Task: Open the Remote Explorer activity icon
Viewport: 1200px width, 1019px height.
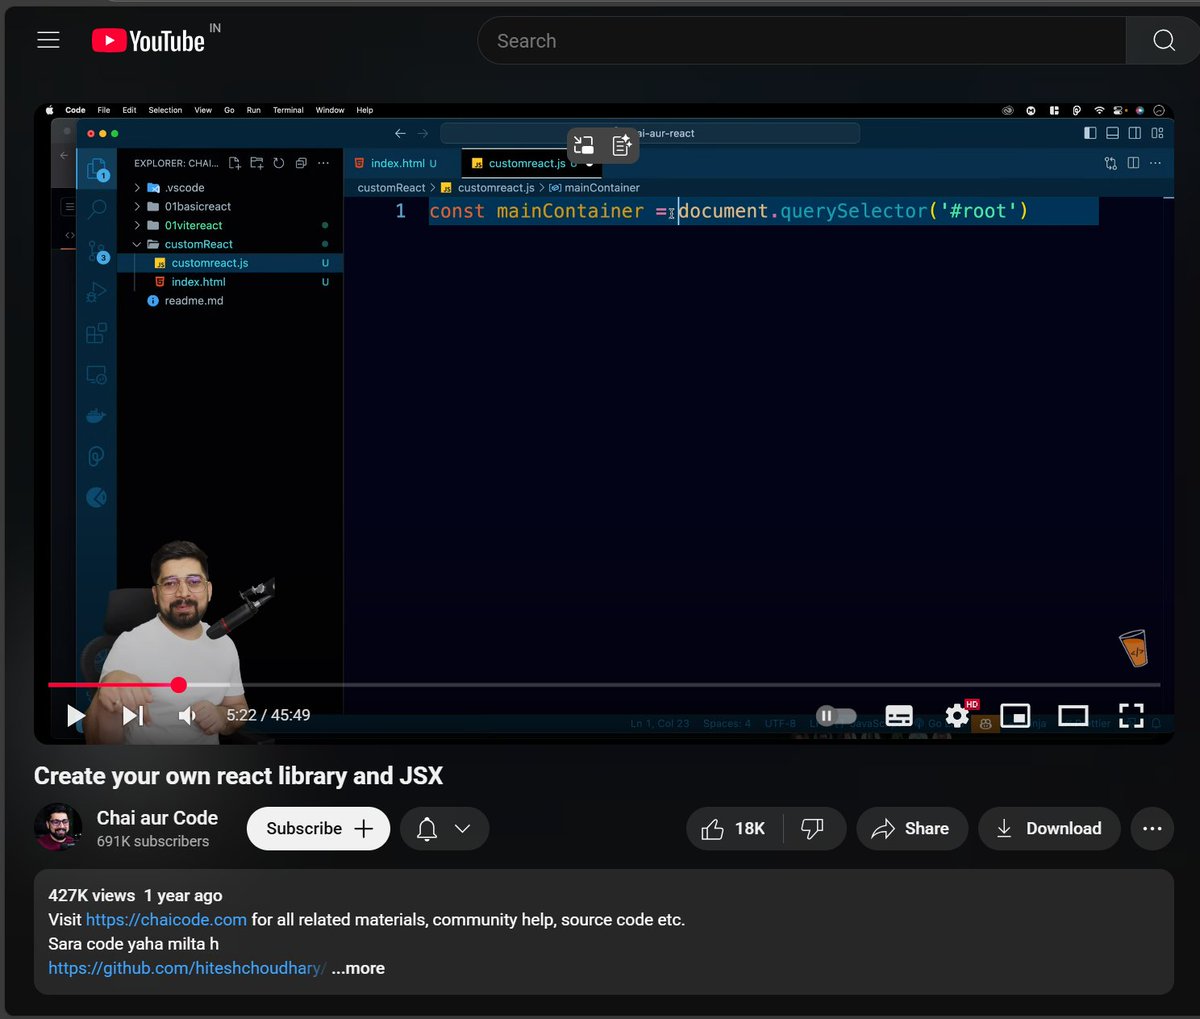Action: 97,375
